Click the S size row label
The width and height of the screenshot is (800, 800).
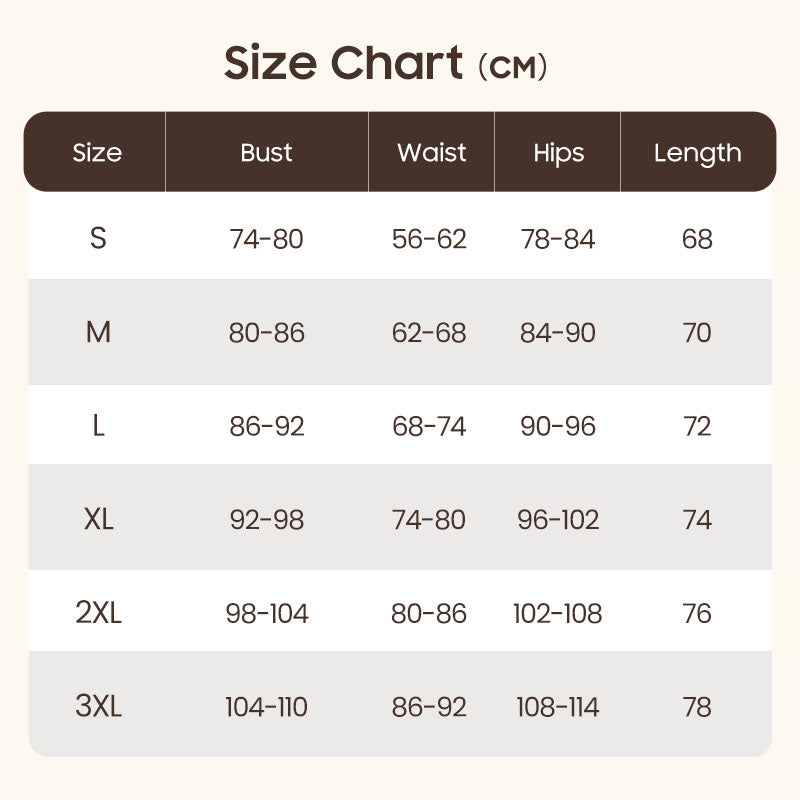tap(98, 239)
